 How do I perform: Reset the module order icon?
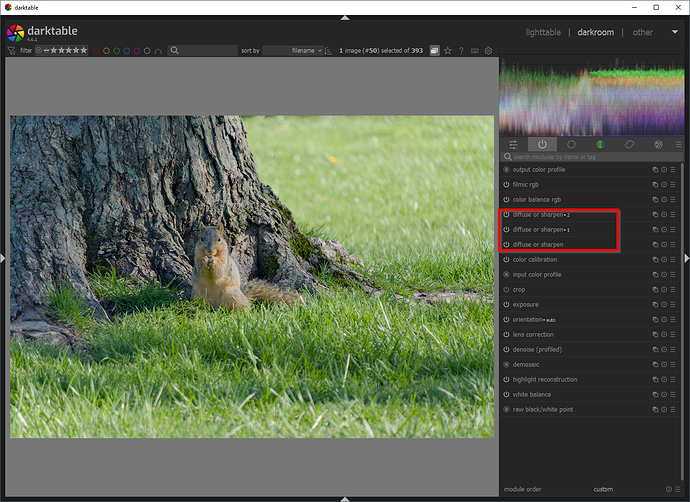[669, 489]
